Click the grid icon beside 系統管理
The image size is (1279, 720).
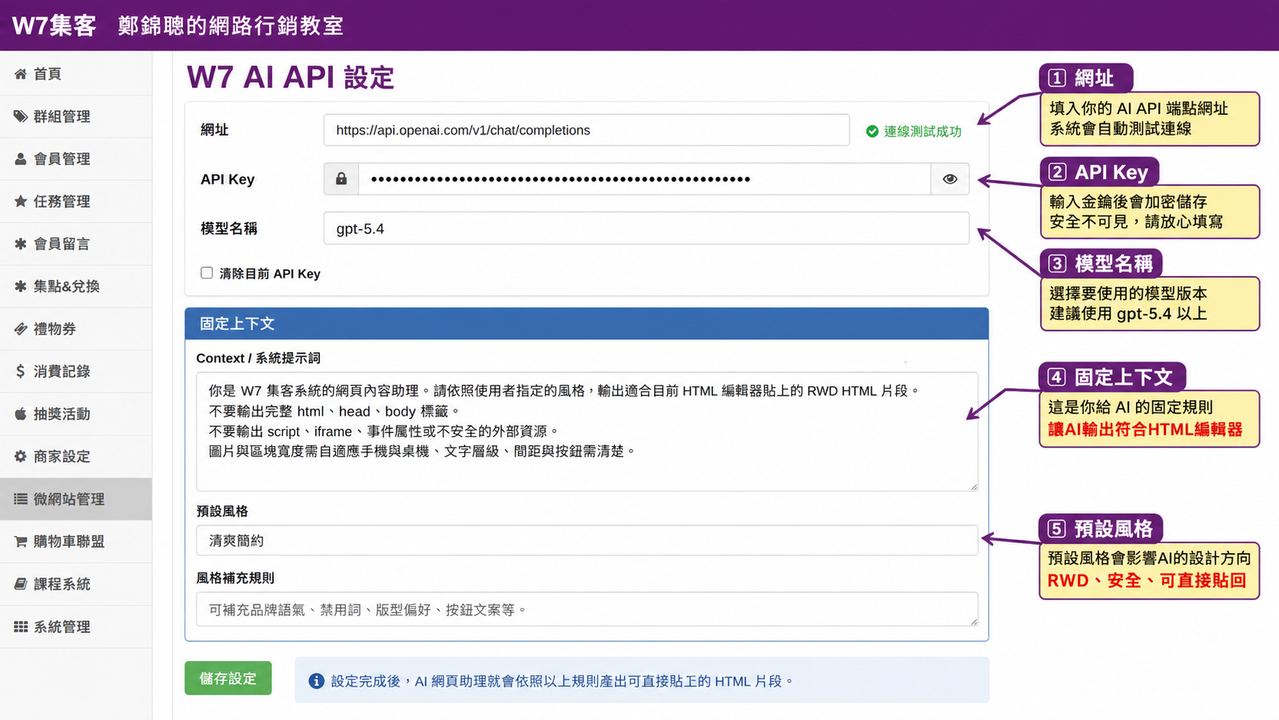(x=20, y=626)
